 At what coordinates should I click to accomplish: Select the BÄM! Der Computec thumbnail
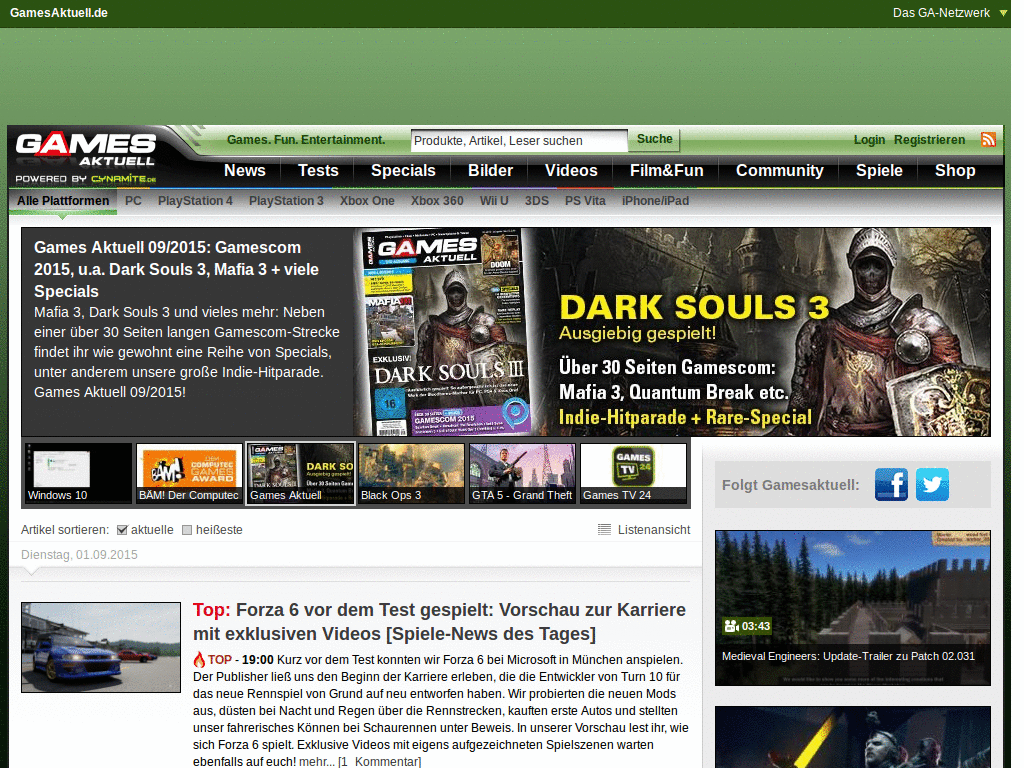coord(190,473)
